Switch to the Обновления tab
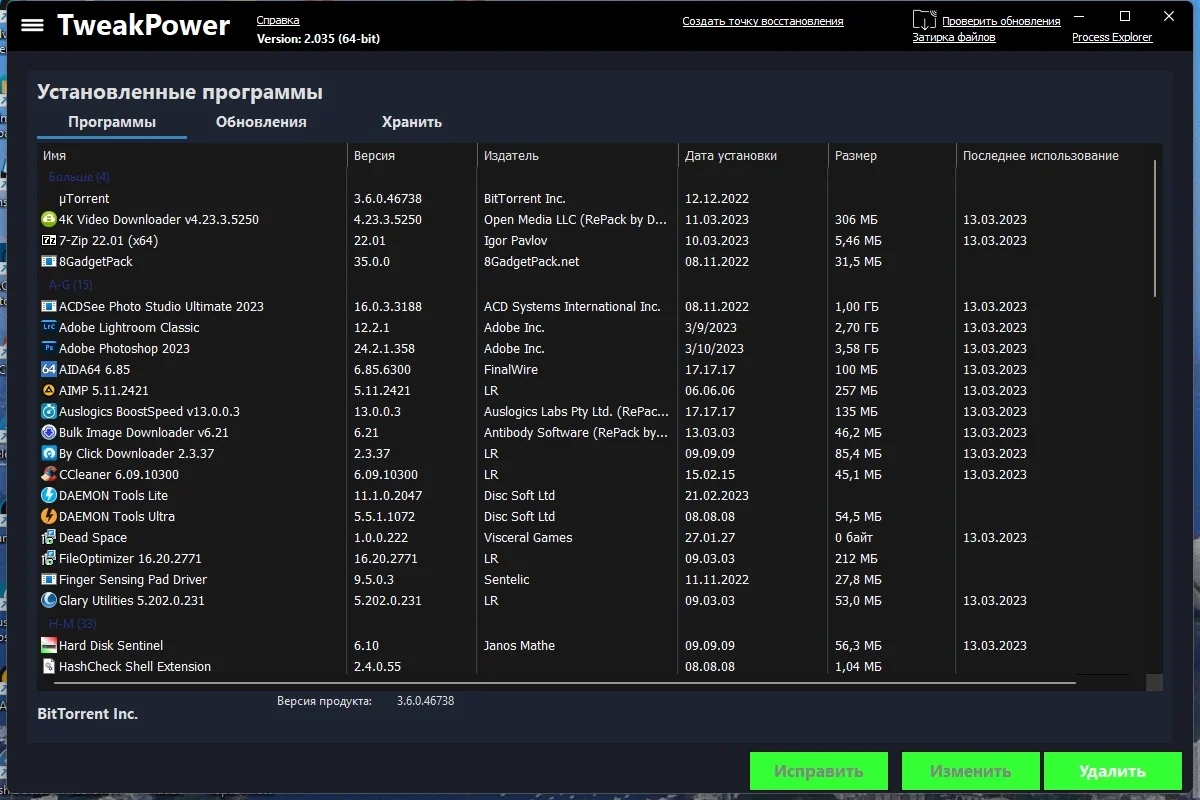Screen dimensions: 1200x800 [261, 122]
